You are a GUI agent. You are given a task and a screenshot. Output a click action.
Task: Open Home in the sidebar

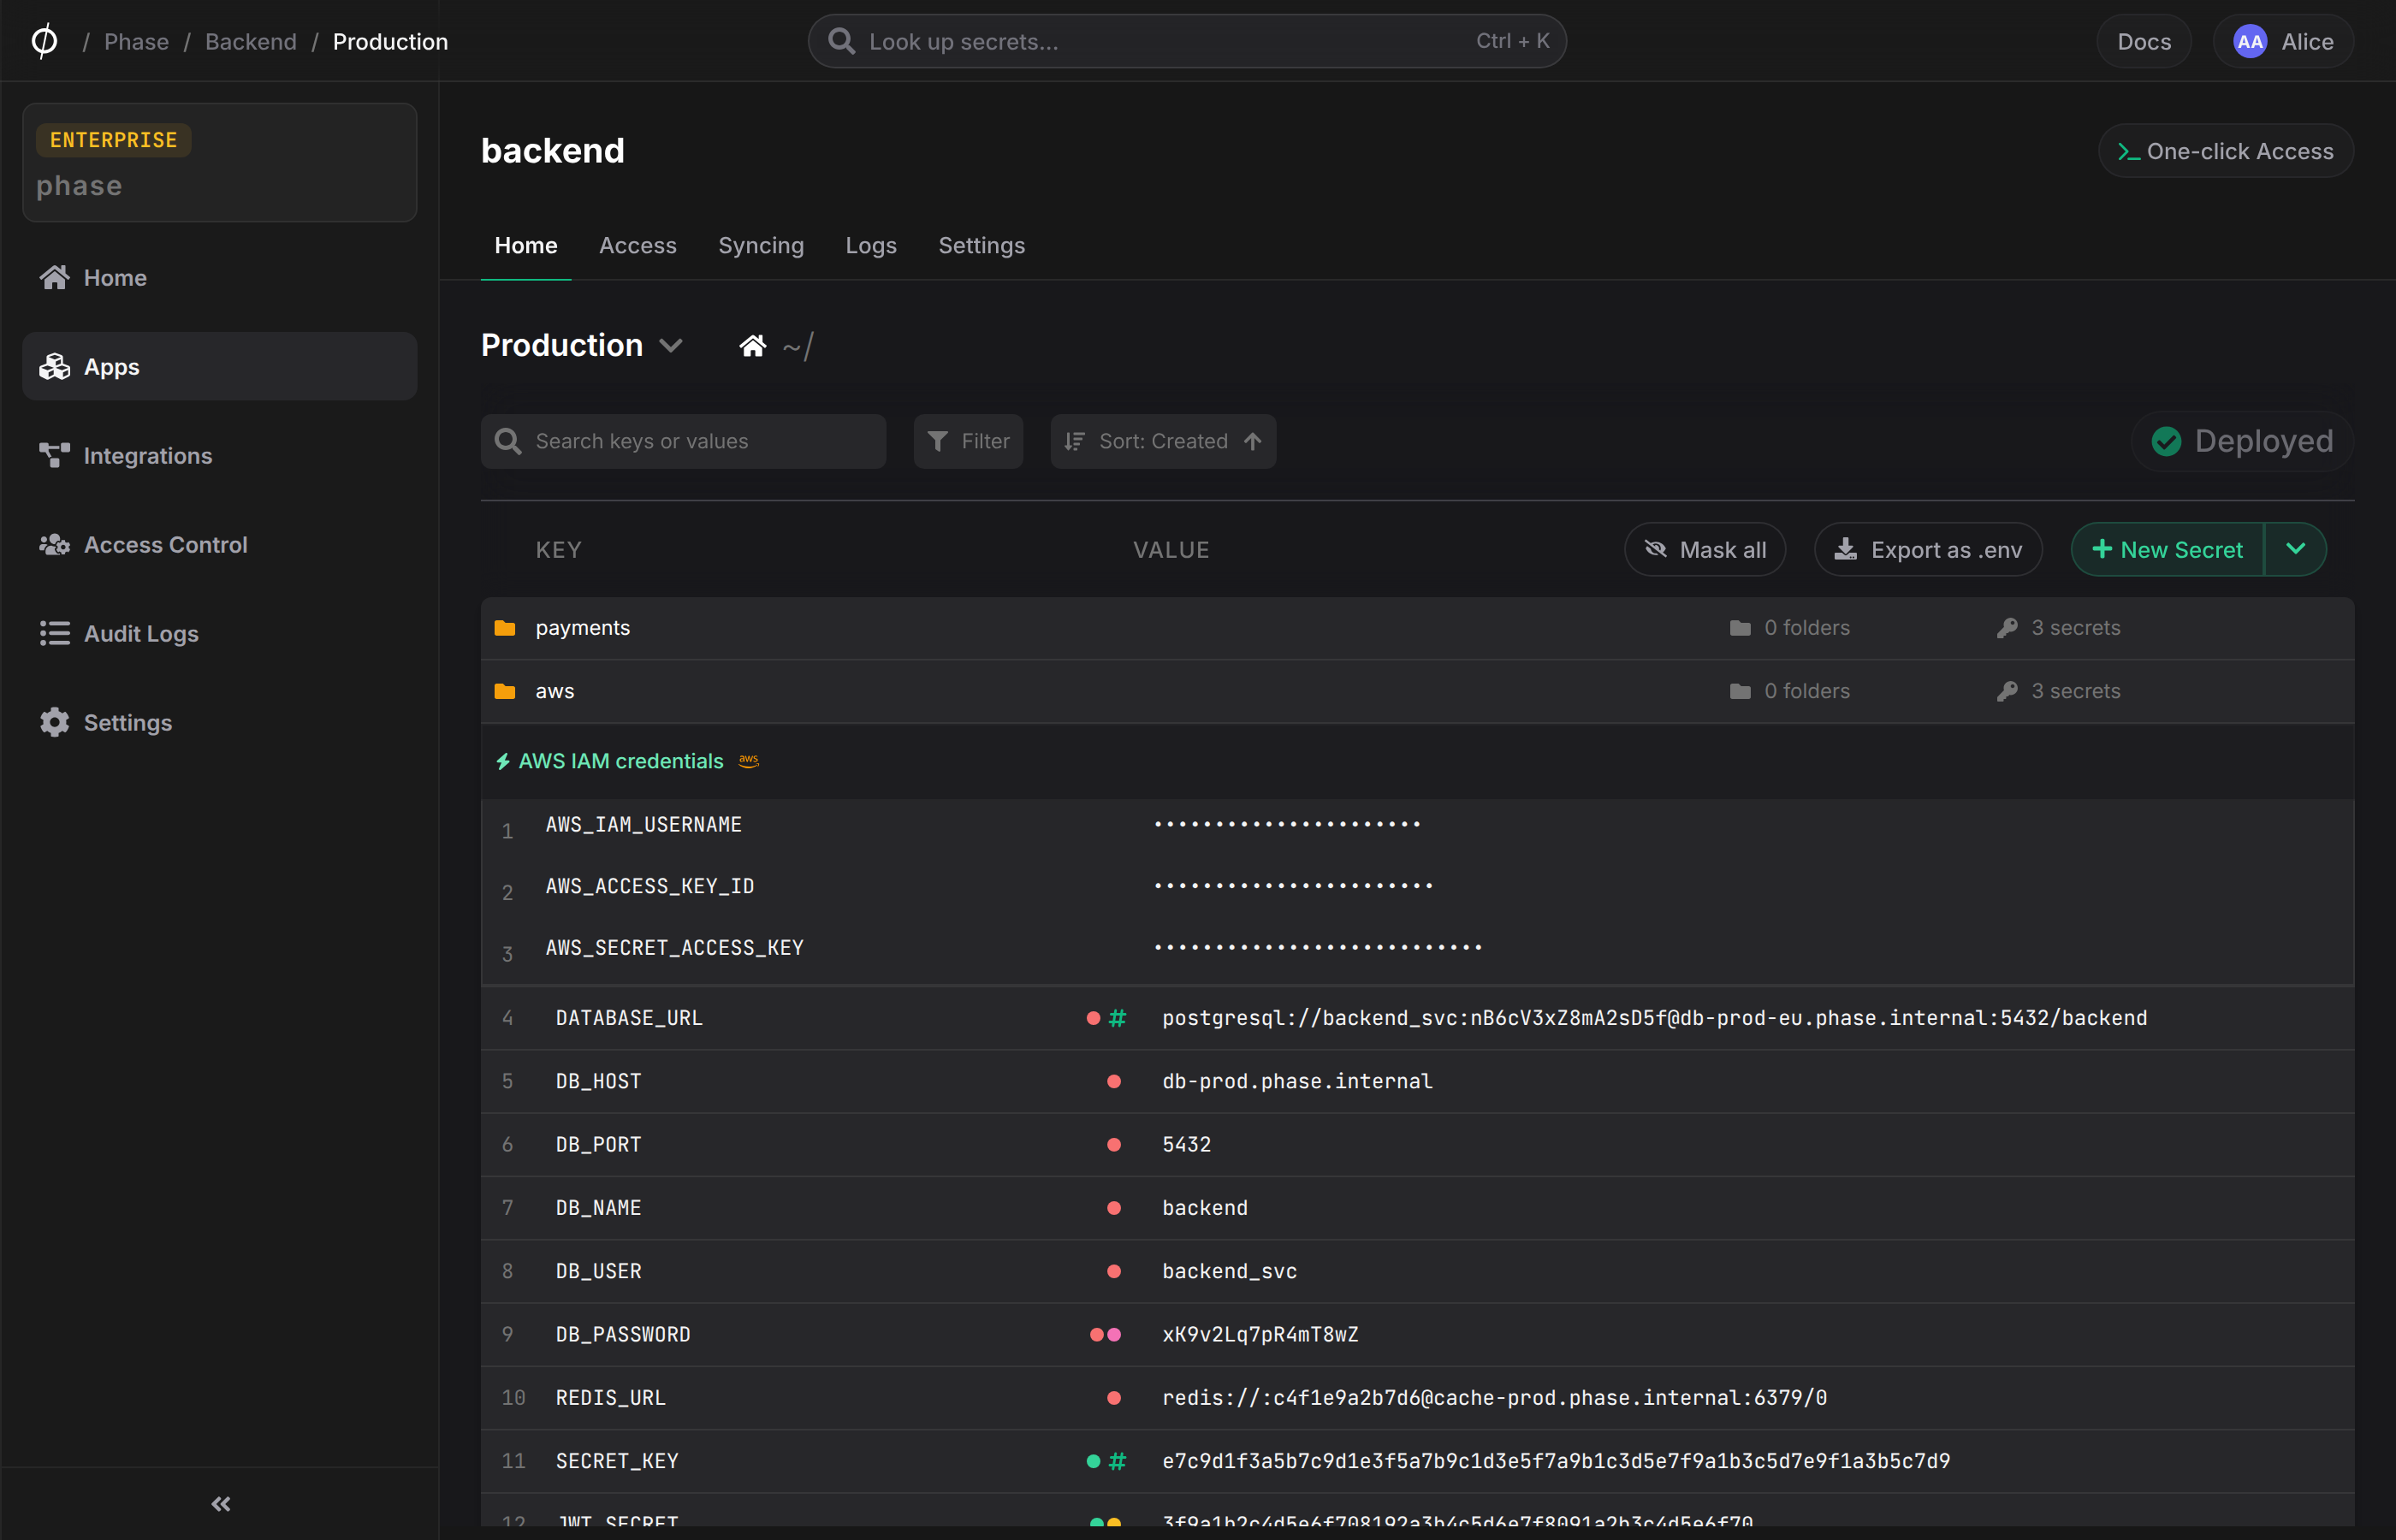point(219,278)
